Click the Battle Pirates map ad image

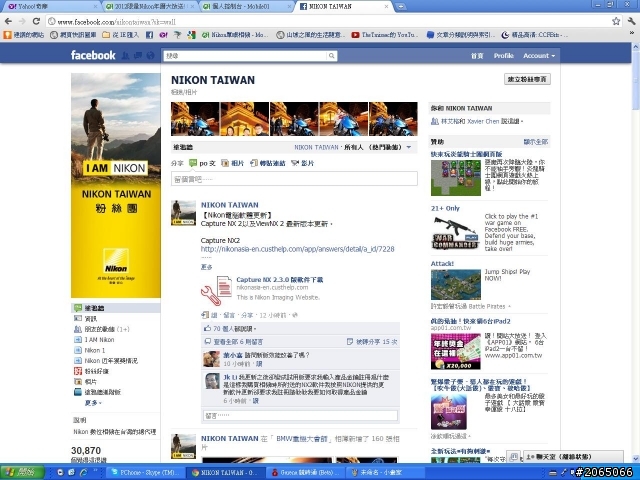(x=456, y=284)
